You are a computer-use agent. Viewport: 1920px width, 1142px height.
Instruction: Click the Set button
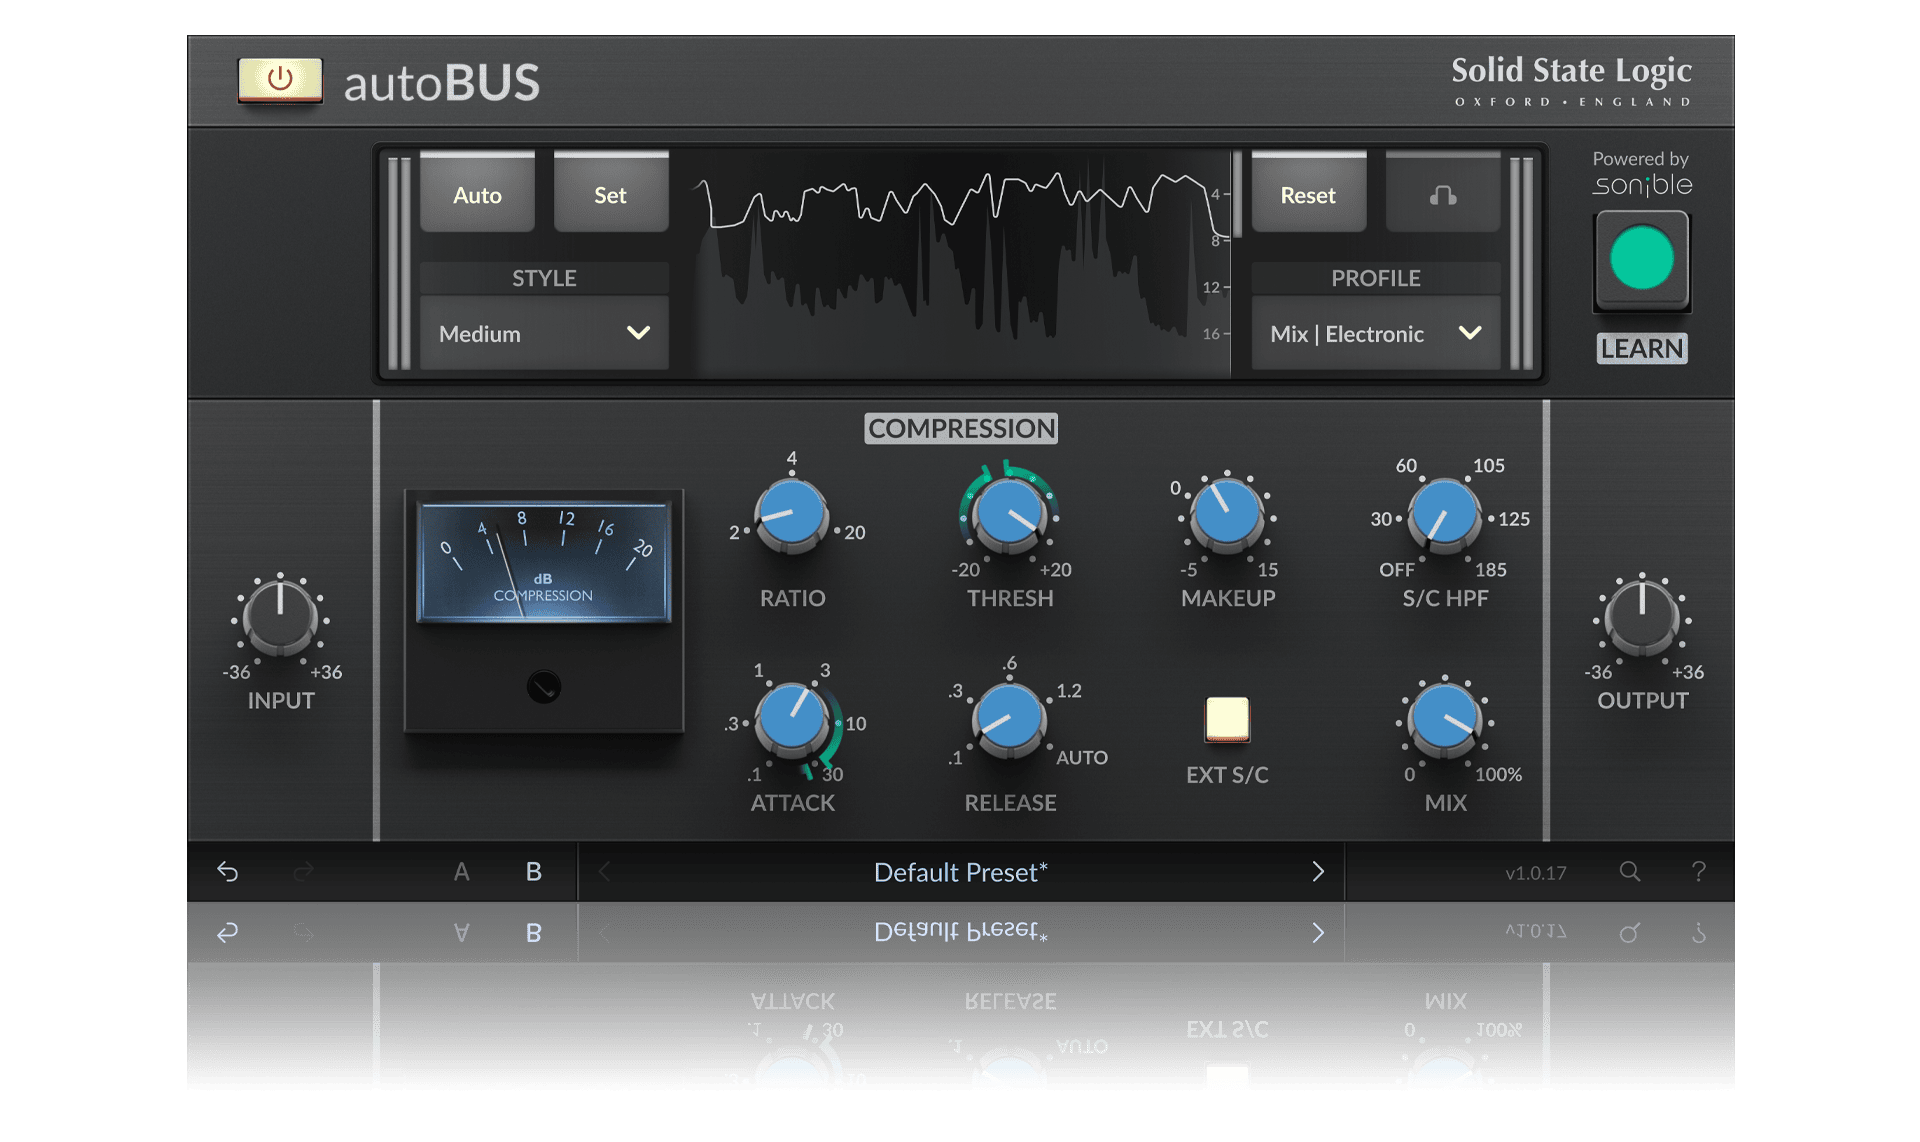click(x=610, y=195)
